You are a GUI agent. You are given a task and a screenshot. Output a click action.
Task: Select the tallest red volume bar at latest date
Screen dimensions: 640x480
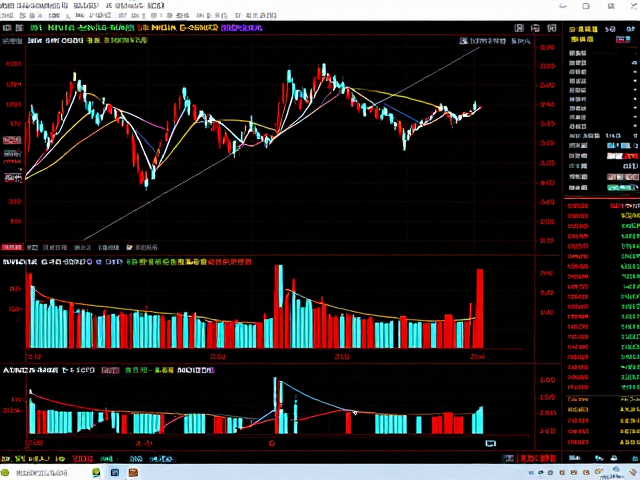[x=480, y=309]
